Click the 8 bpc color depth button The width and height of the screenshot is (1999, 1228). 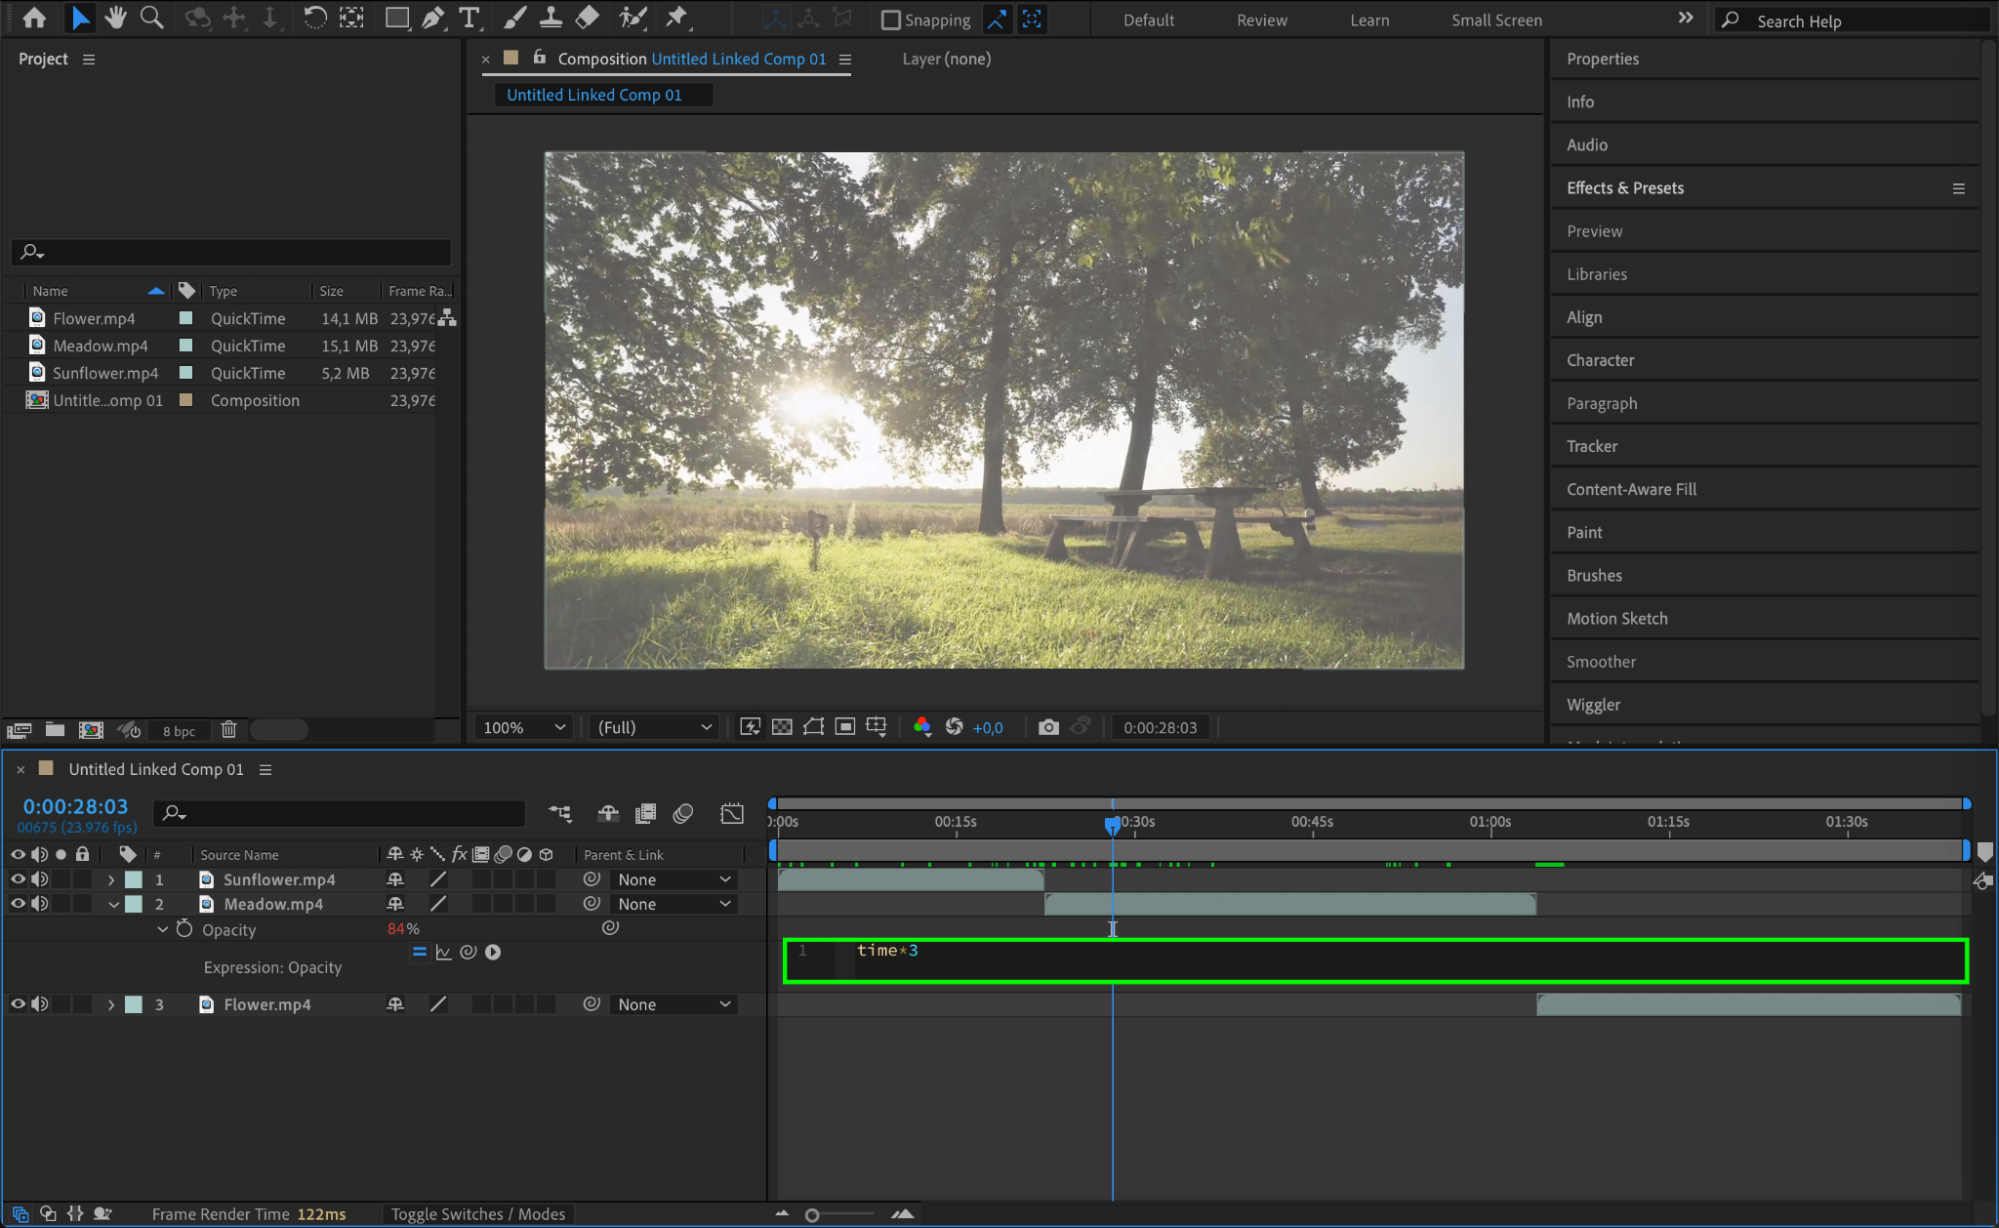pyautogui.click(x=179, y=731)
